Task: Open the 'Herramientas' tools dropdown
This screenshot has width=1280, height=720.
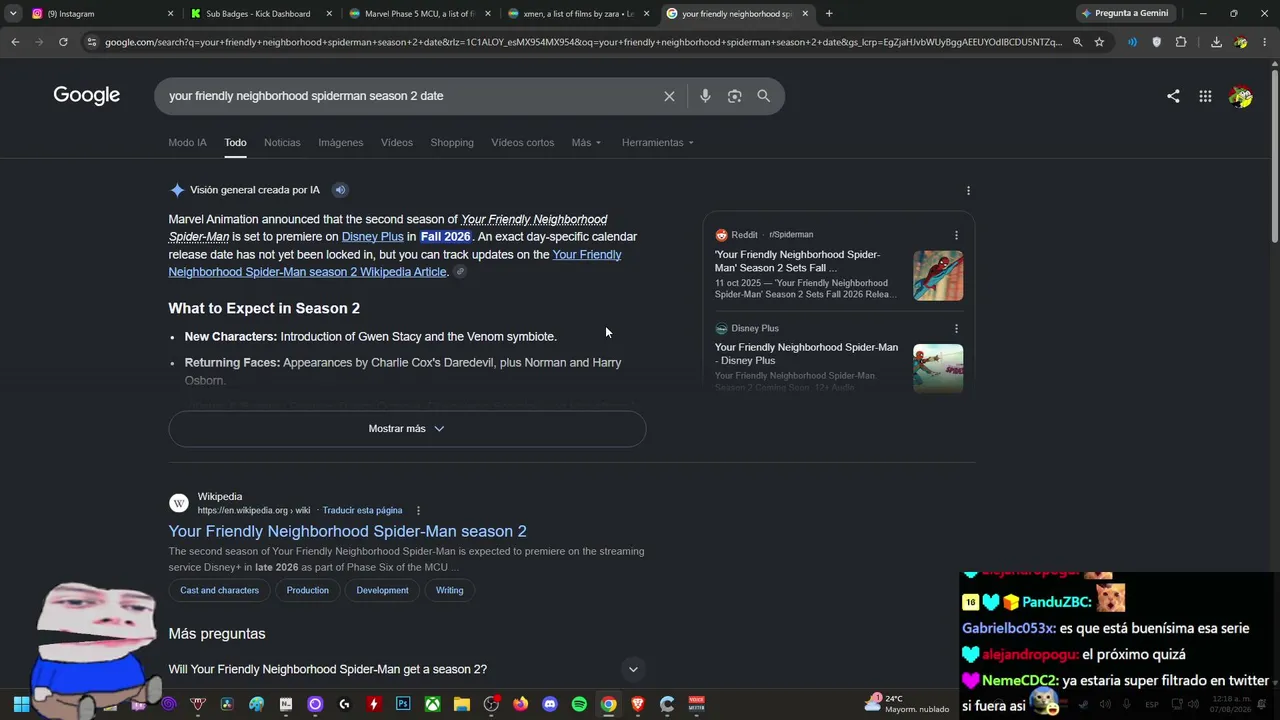Action: (x=657, y=143)
